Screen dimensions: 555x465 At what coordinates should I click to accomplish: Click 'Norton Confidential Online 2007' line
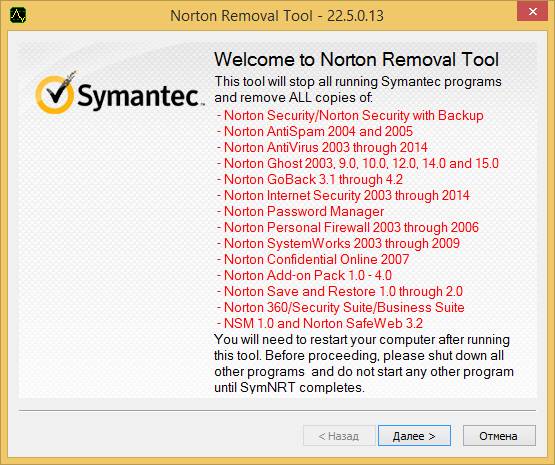(313, 259)
